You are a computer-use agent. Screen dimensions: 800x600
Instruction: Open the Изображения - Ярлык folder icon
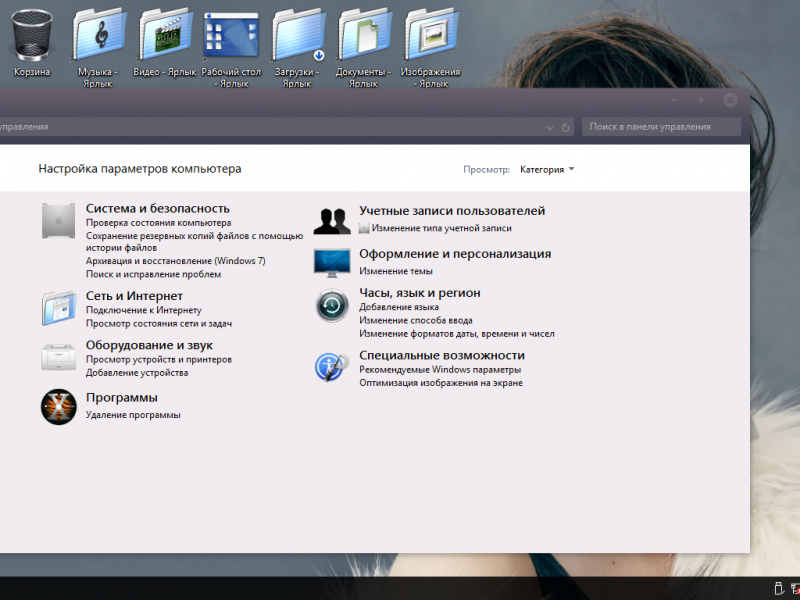(431, 36)
